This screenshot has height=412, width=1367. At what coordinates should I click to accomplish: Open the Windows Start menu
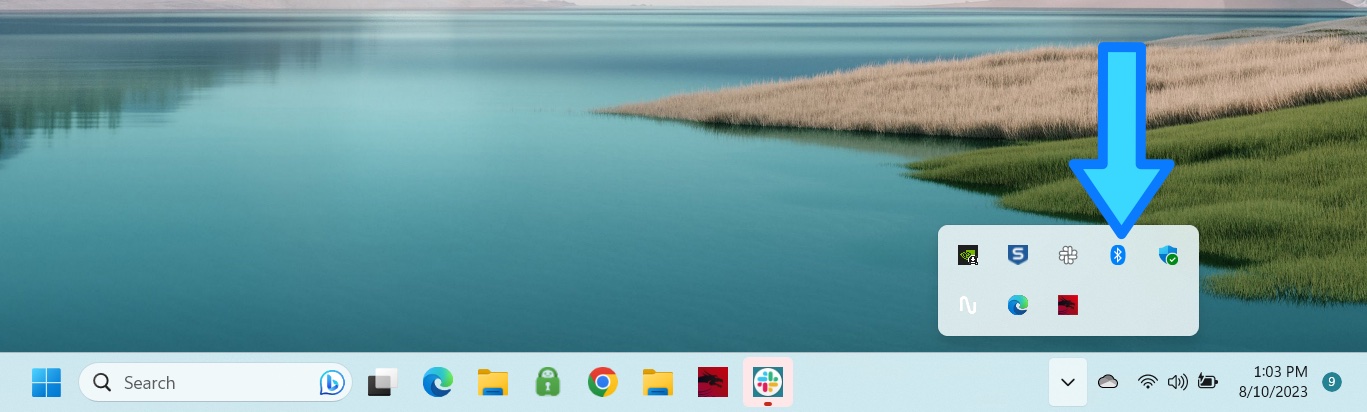[x=46, y=382]
